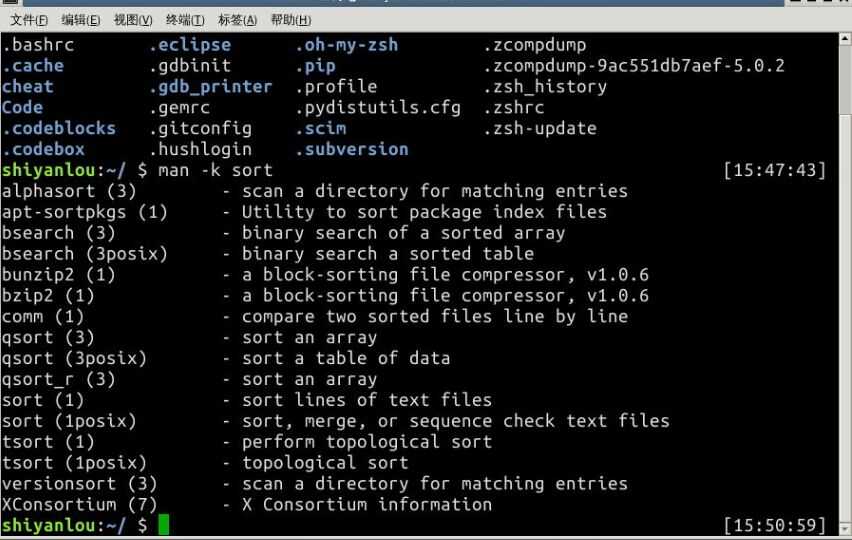Click the .pydistutils.cfg file name

[x=378, y=107]
